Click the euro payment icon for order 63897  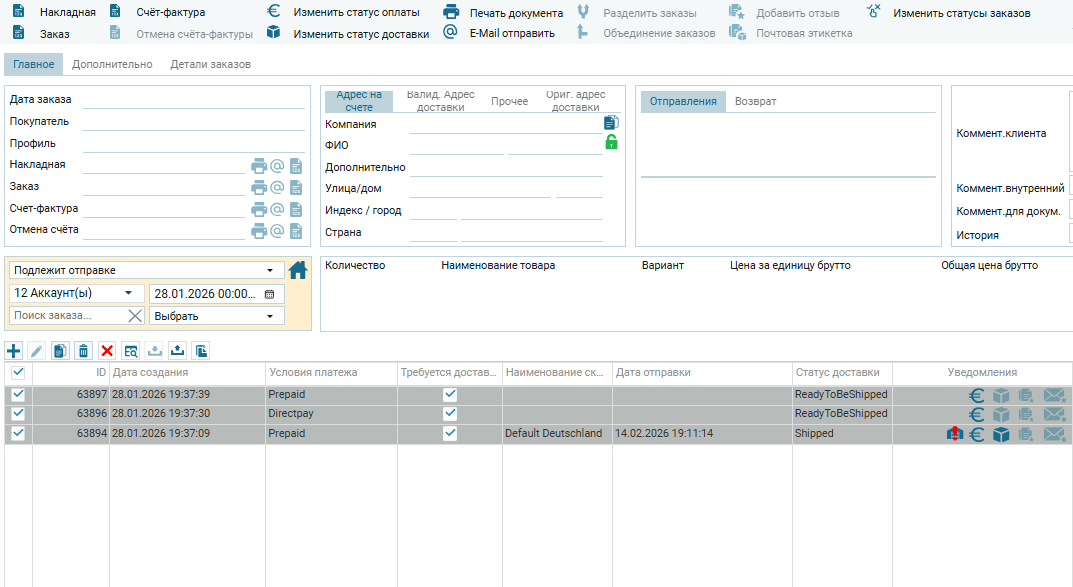tap(977, 395)
